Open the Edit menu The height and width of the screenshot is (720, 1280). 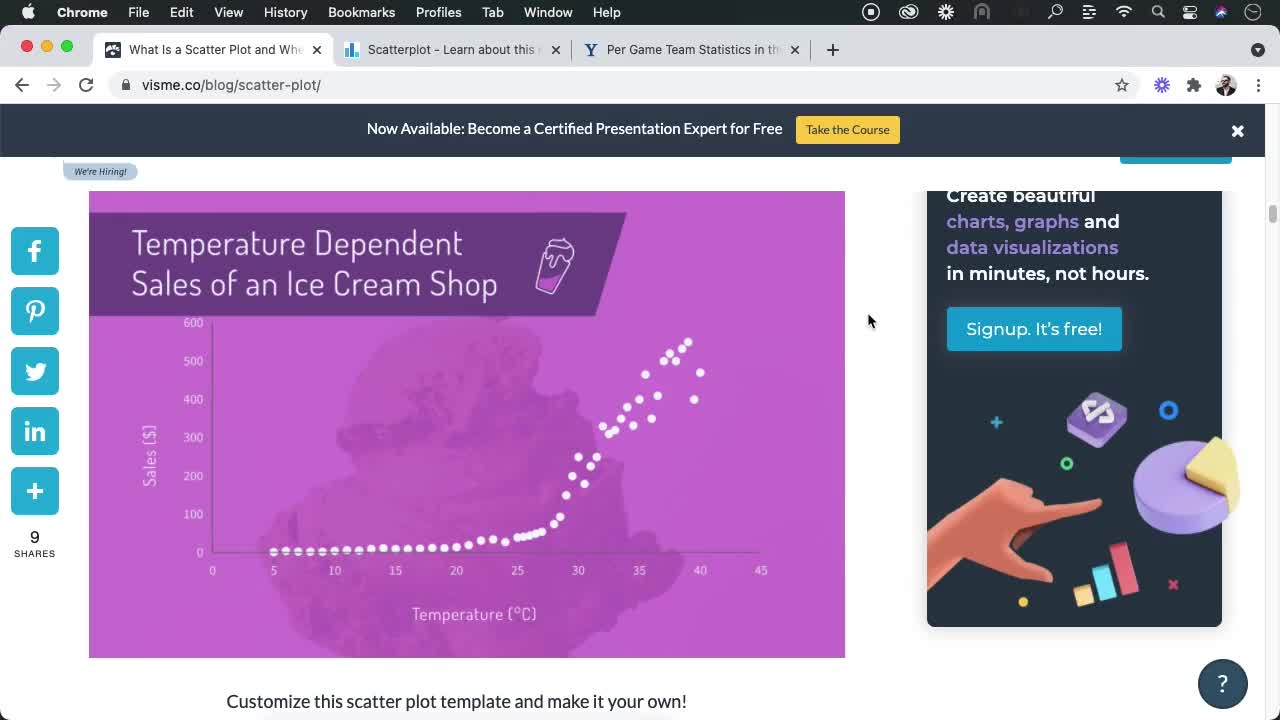[x=181, y=12]
